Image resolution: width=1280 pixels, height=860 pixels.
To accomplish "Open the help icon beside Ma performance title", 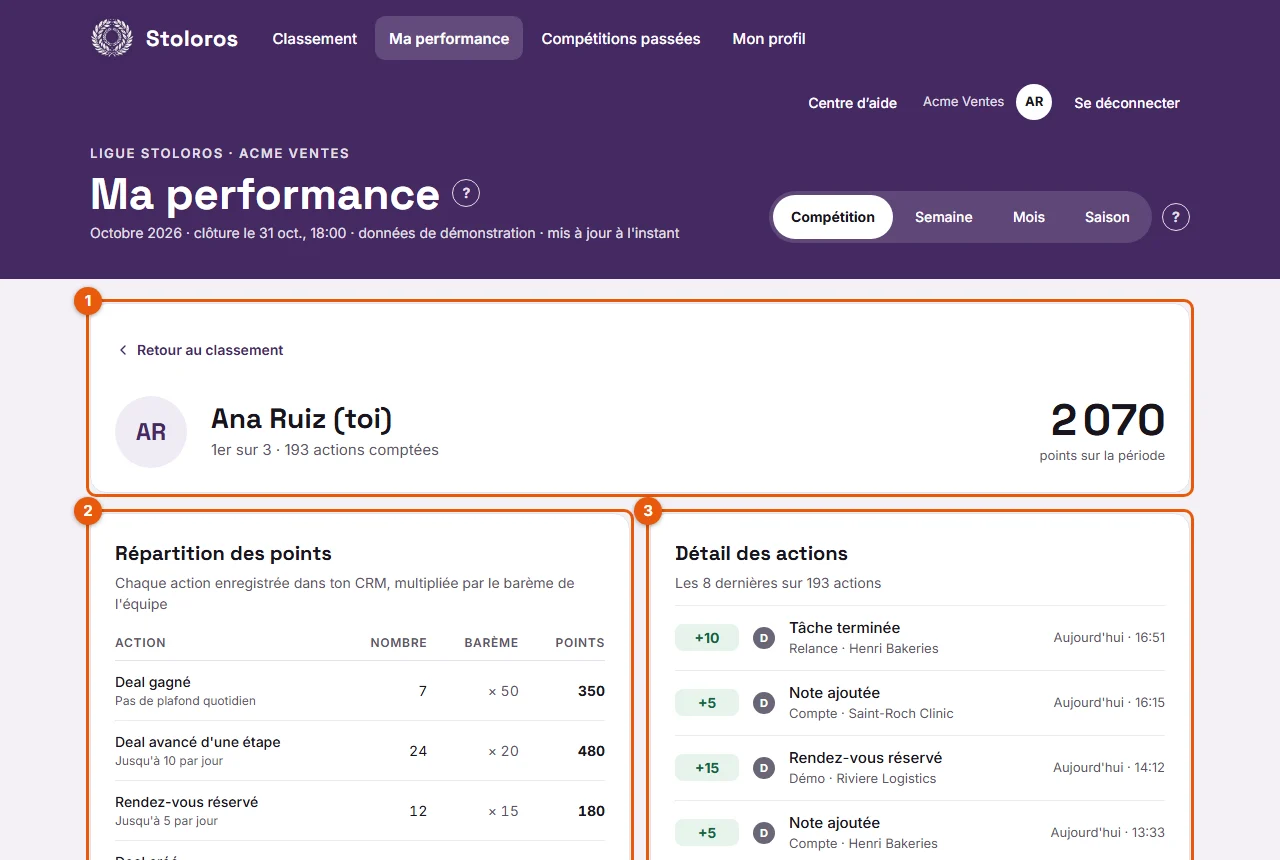I will coord(466,193).
